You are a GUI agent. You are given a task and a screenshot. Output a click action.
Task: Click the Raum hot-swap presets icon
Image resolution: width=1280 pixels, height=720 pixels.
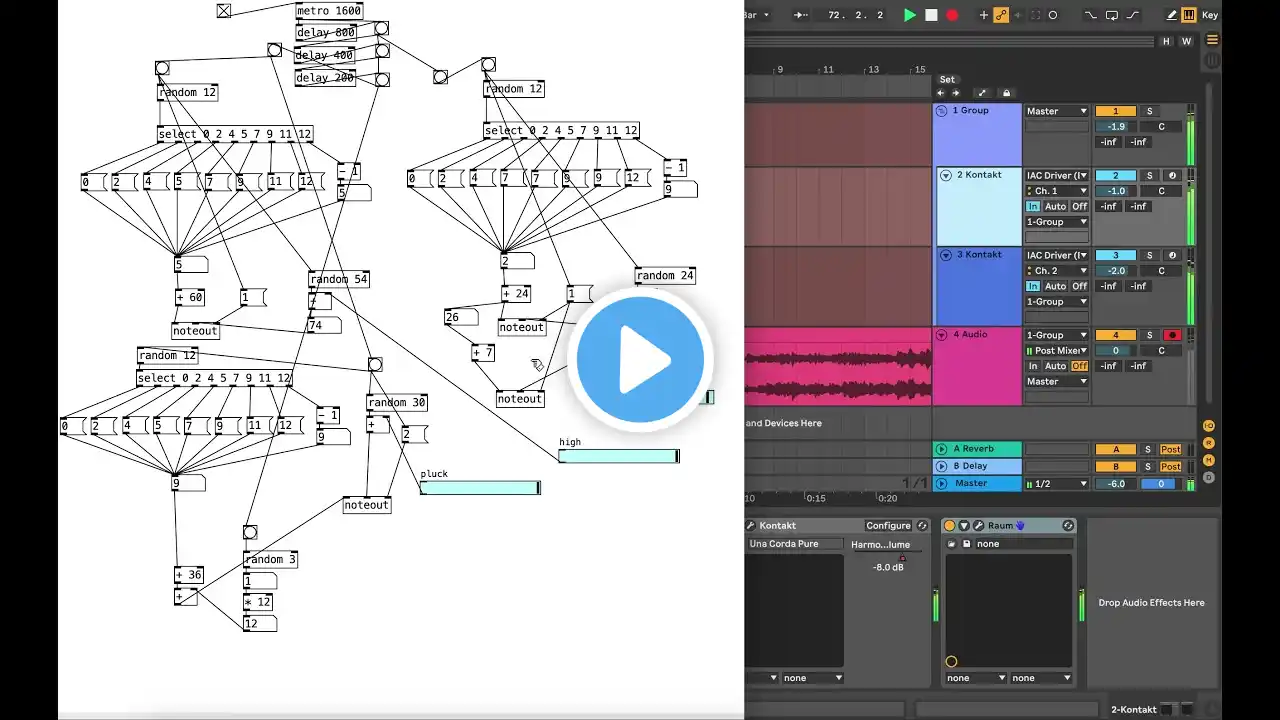pos(1068,526)
